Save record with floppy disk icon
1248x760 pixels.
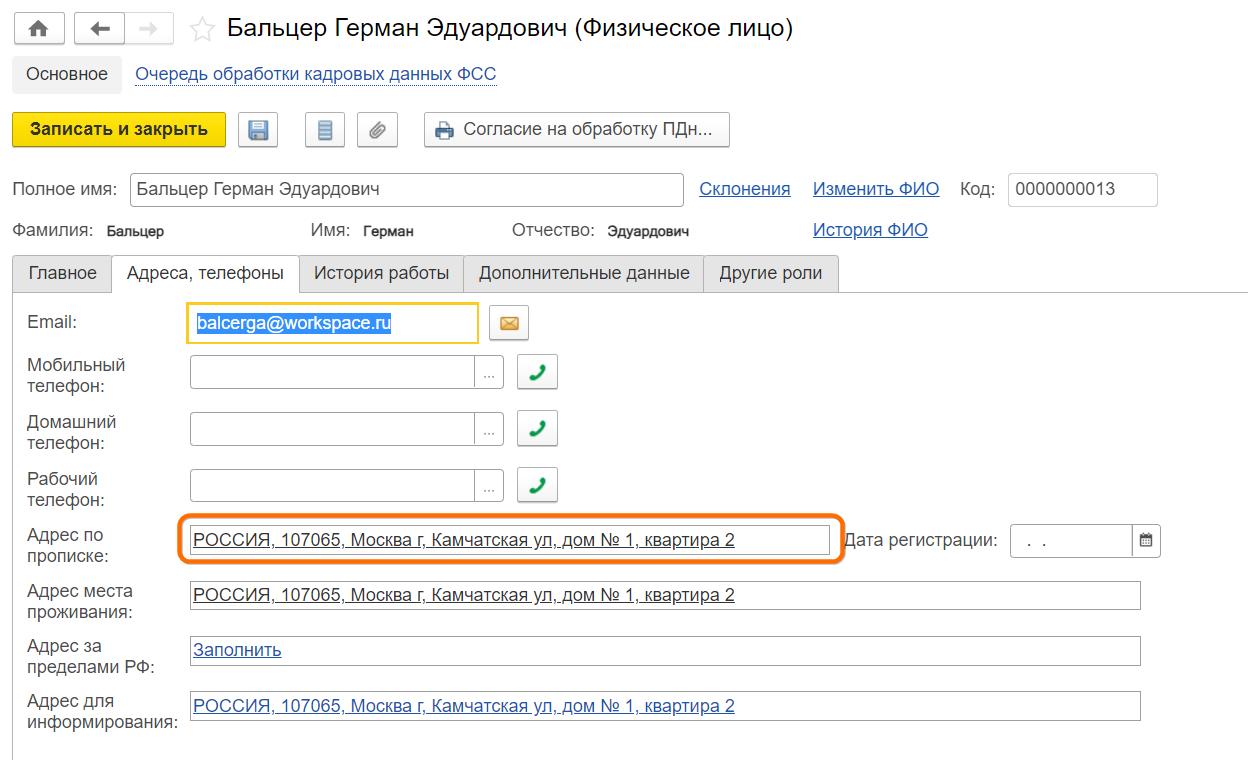coord(258,130)
